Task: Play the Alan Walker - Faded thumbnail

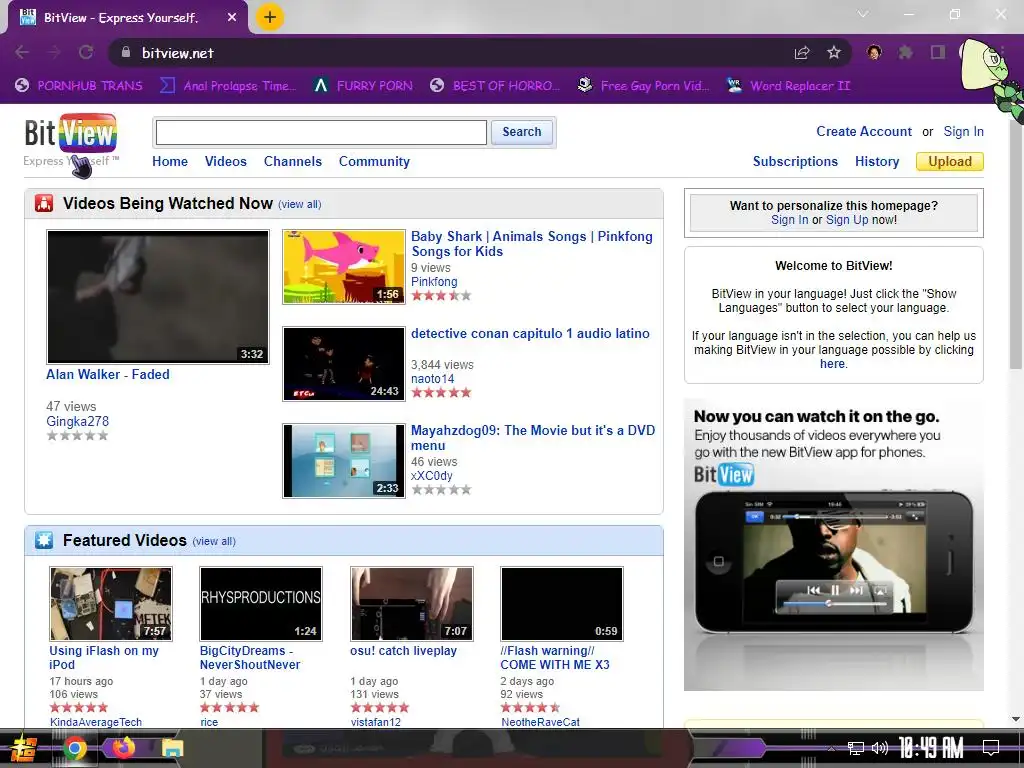Action: point(158,296)
